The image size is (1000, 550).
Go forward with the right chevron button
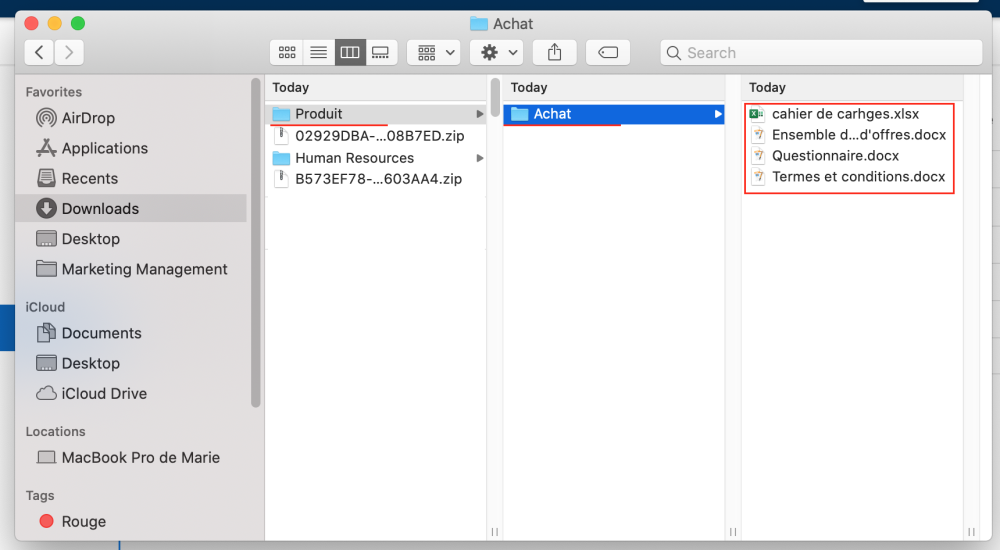click(69, 52)
